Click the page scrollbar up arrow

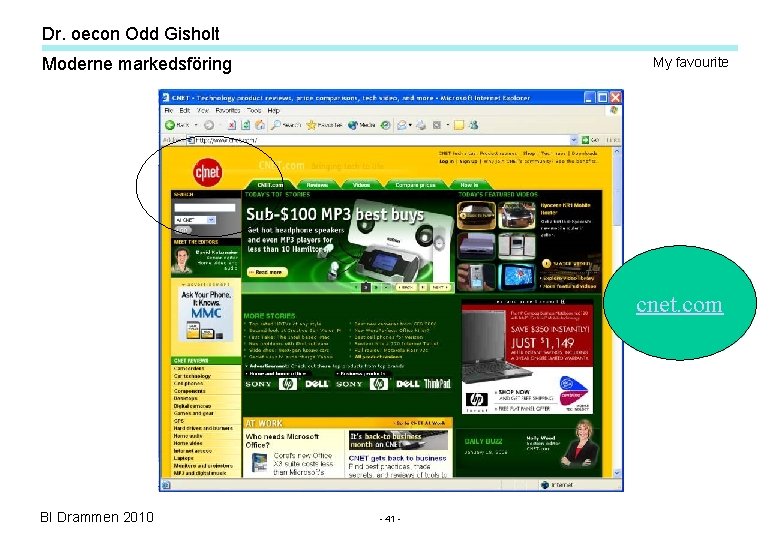[x=617, y=151]
